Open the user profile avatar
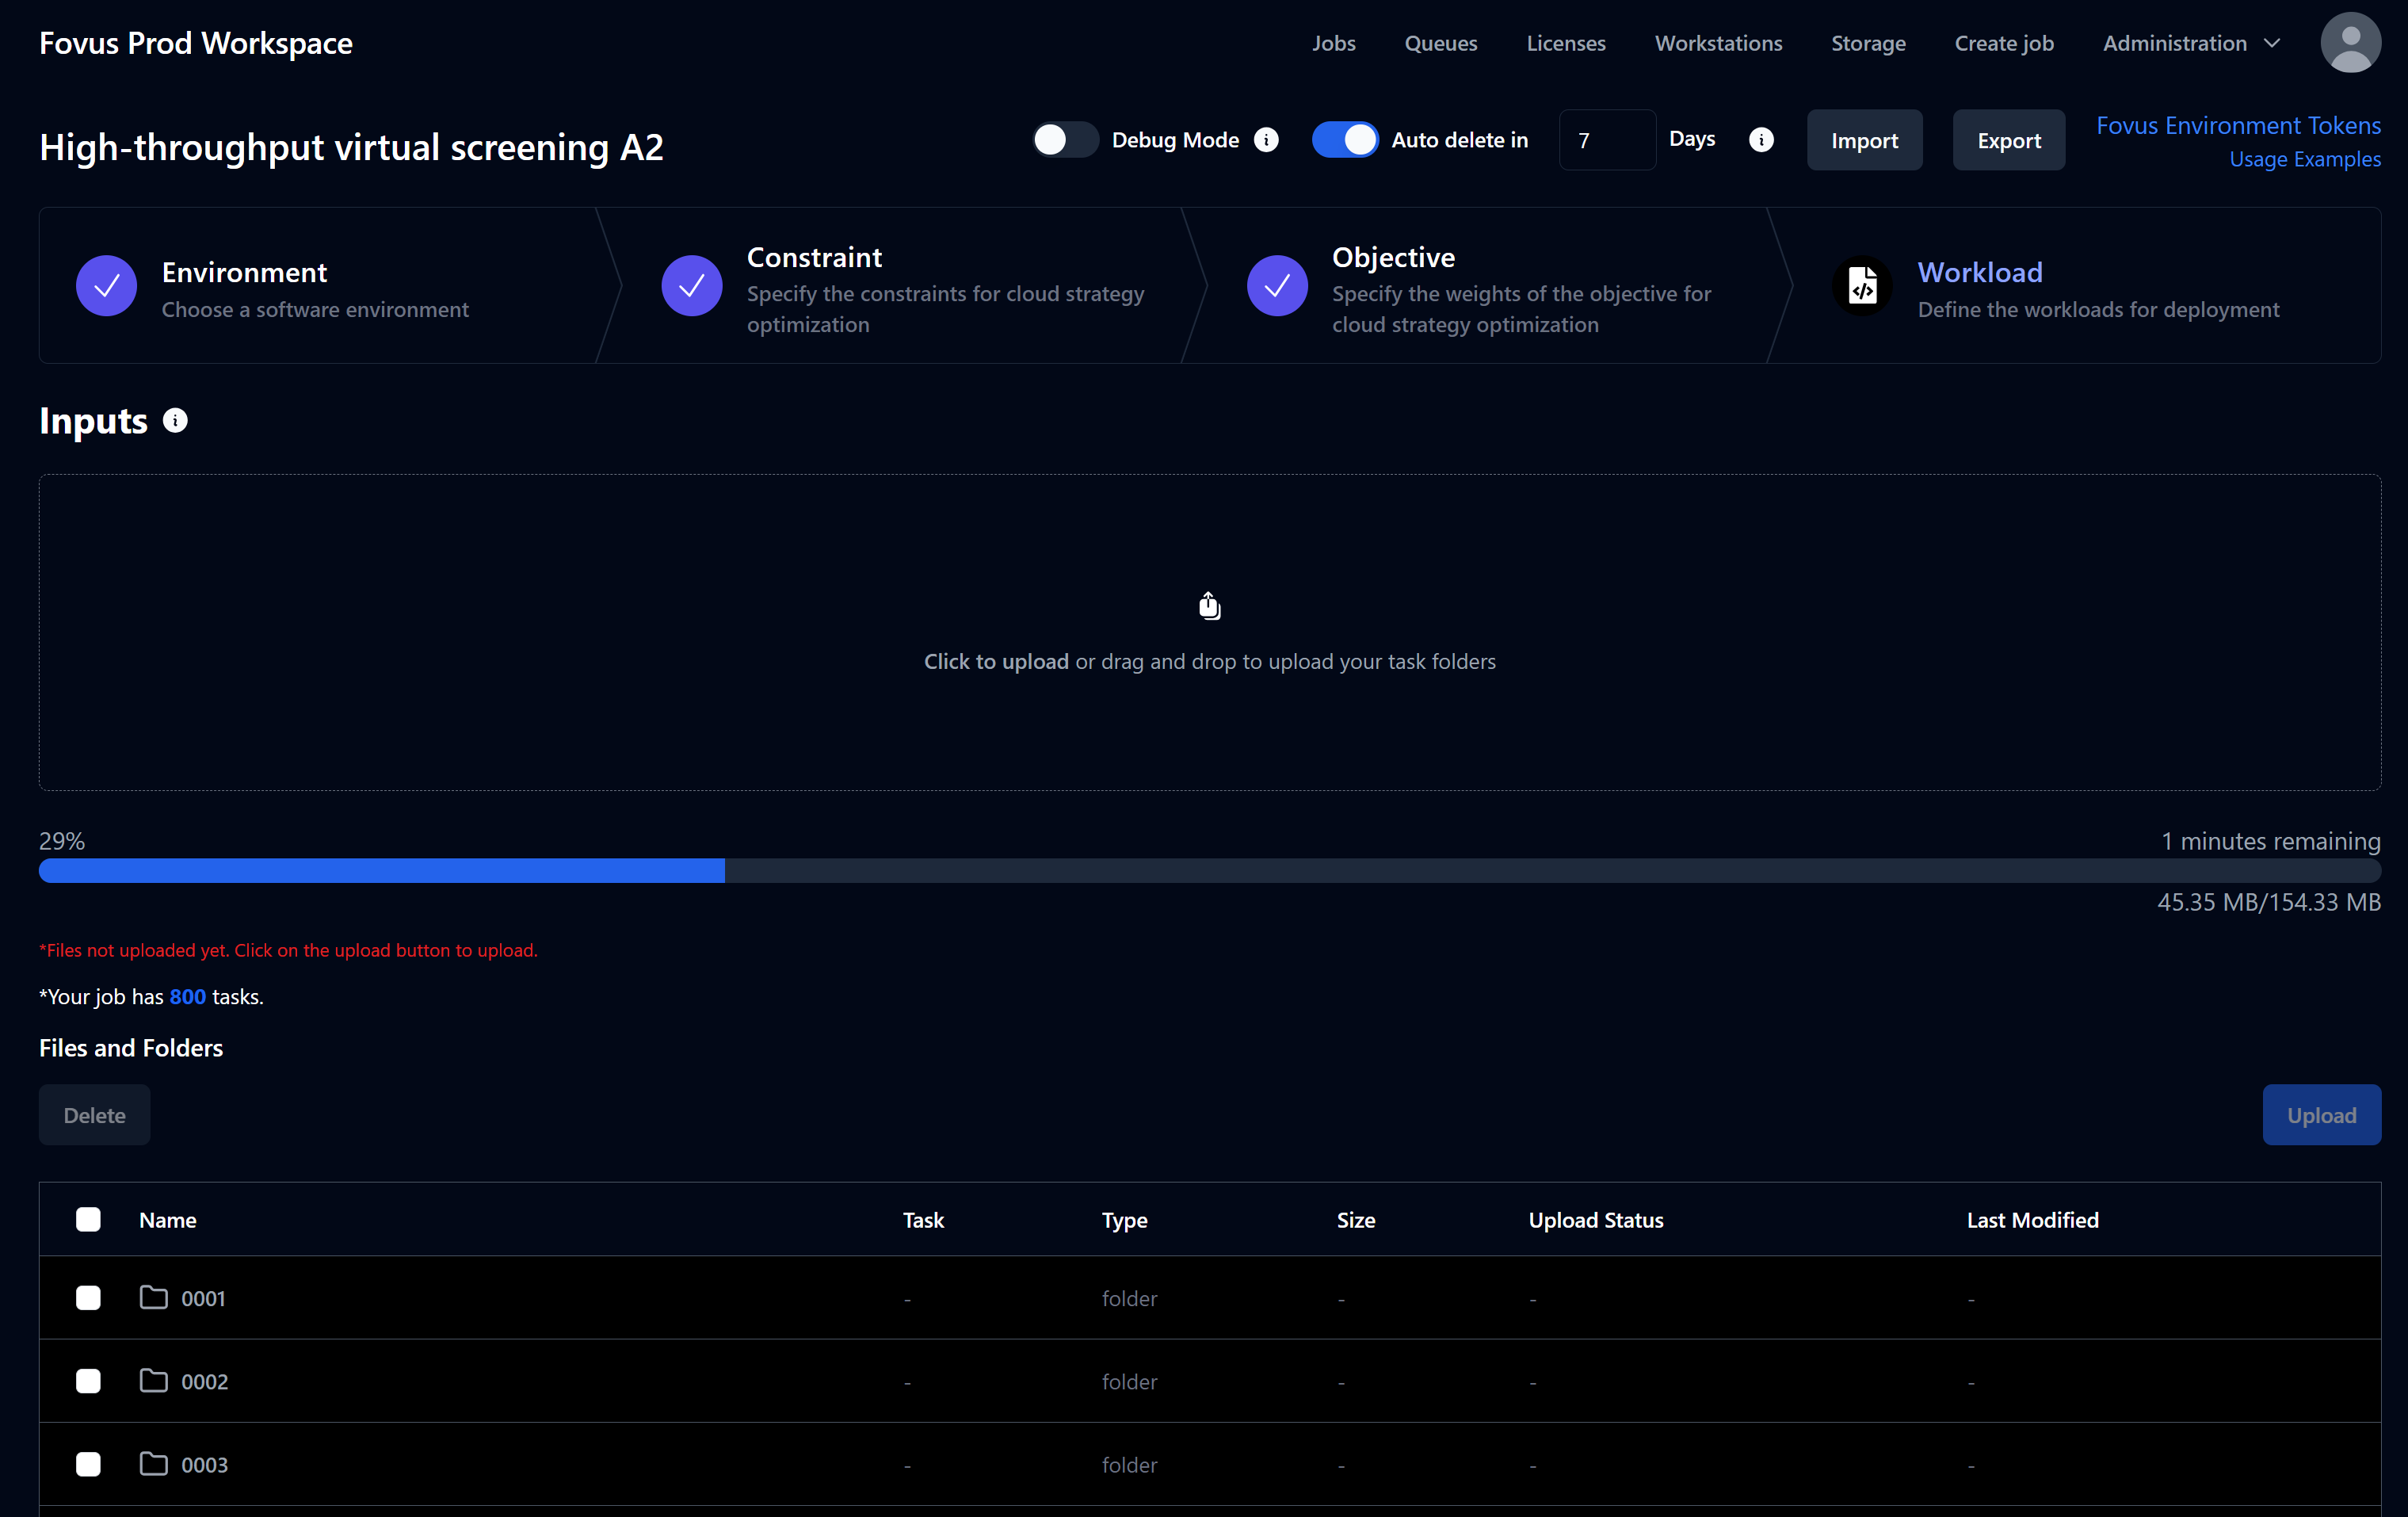This screenshot has height=1517, width=2408. pos(2350,43)
